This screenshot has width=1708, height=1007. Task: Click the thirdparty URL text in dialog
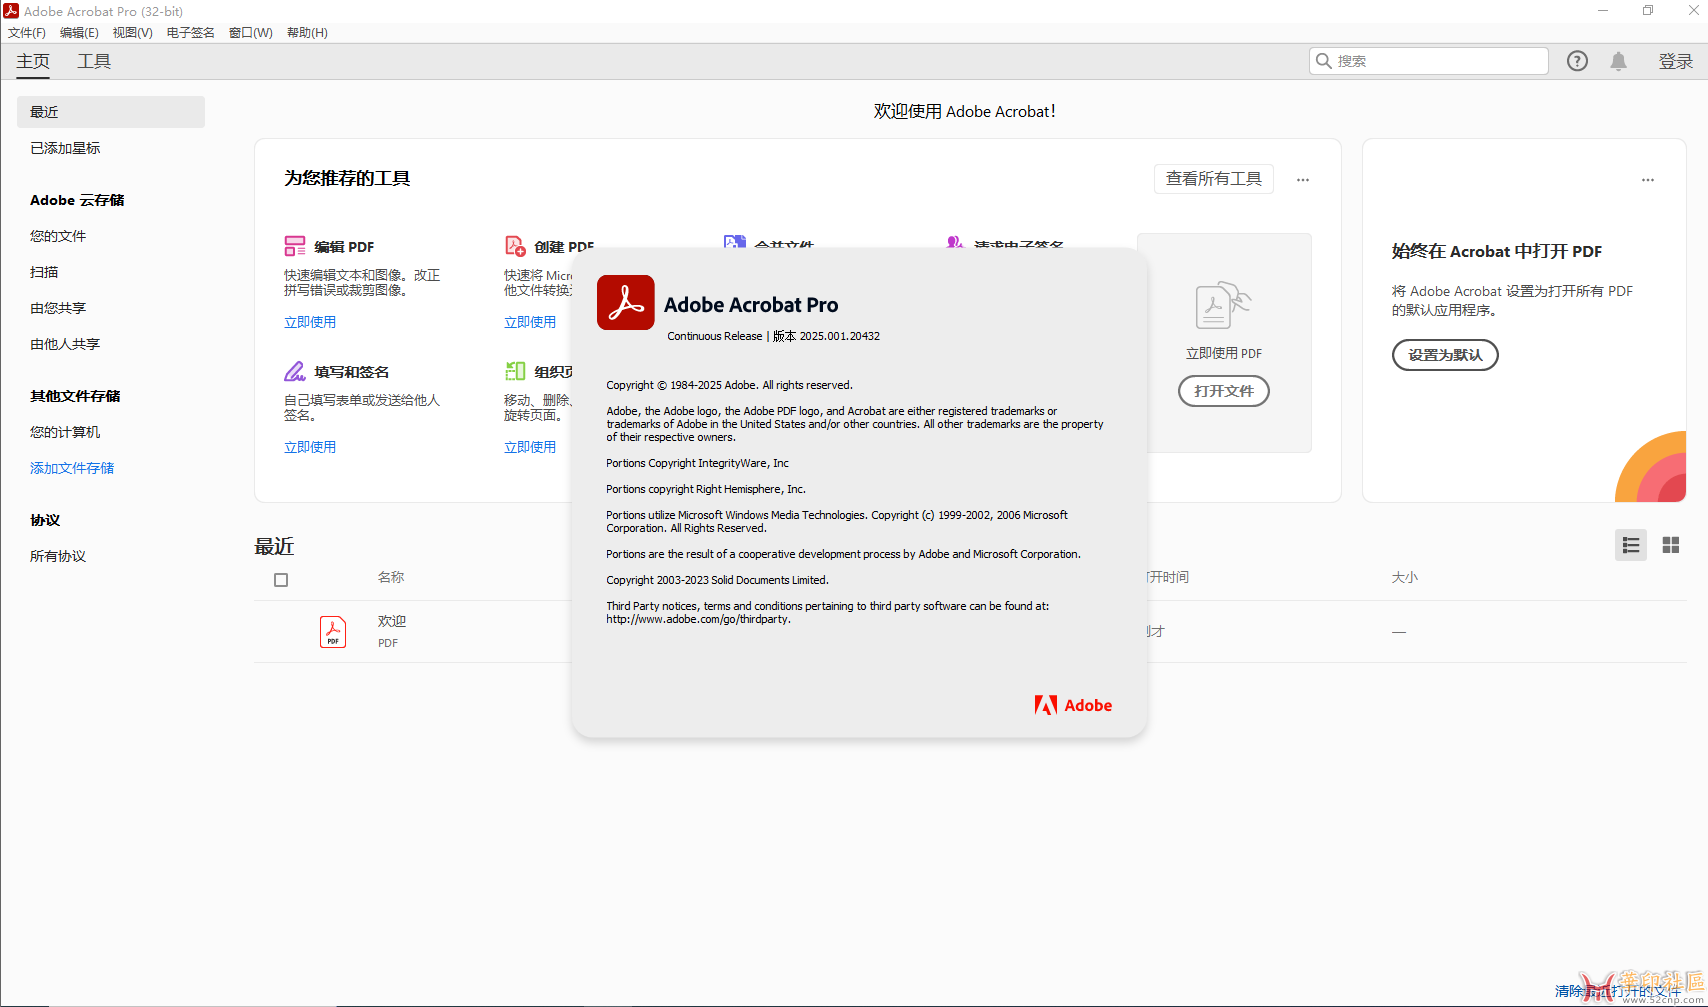coord(698,619)
